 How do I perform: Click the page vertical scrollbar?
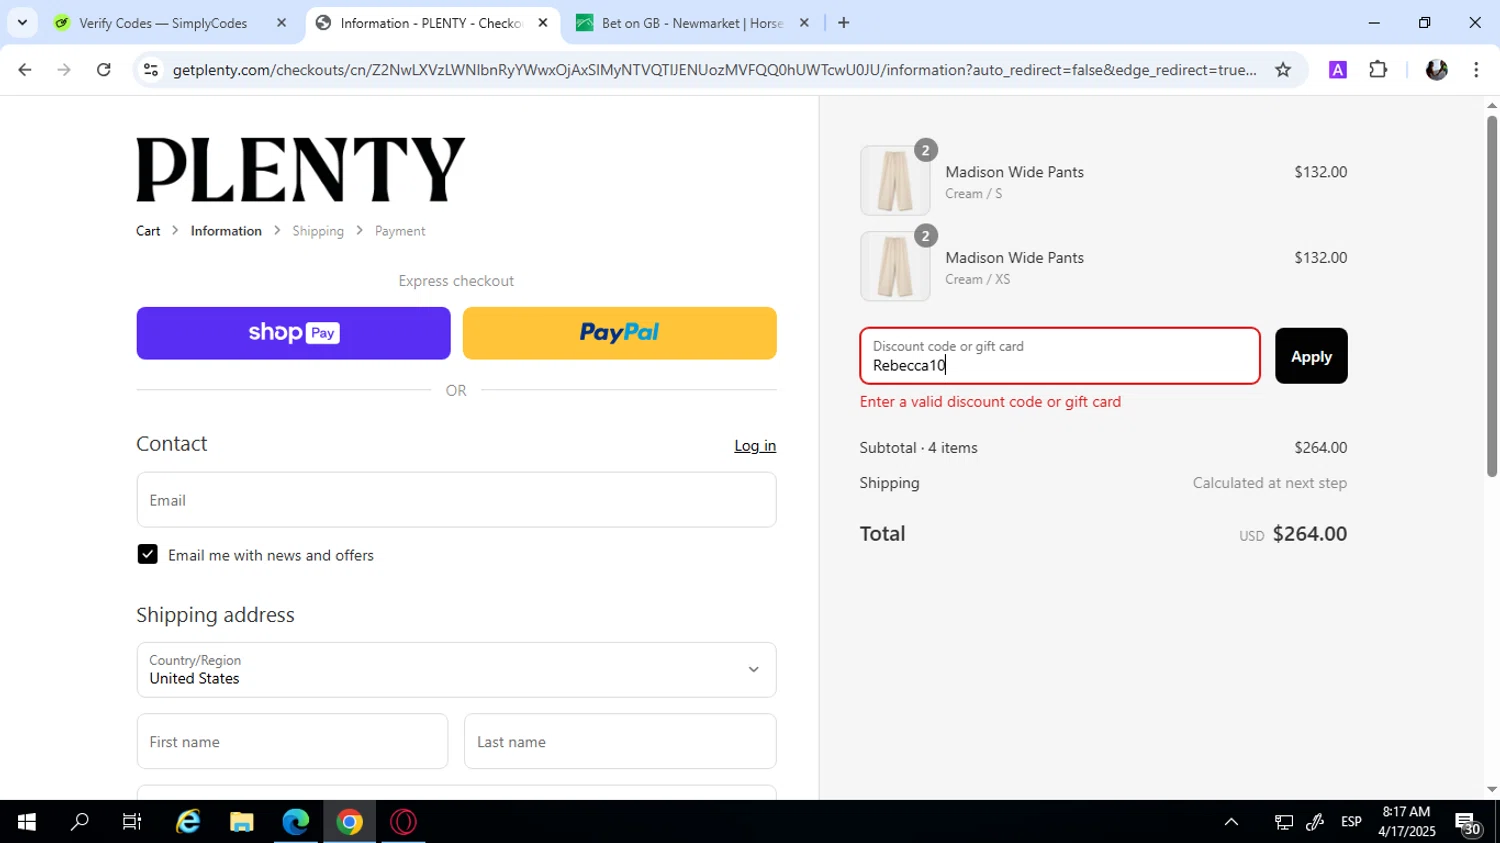(1492, 296)
